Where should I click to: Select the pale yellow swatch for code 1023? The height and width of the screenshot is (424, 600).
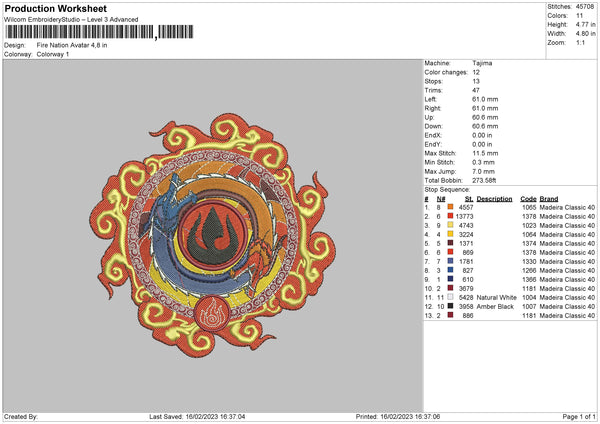click(450, 225)
